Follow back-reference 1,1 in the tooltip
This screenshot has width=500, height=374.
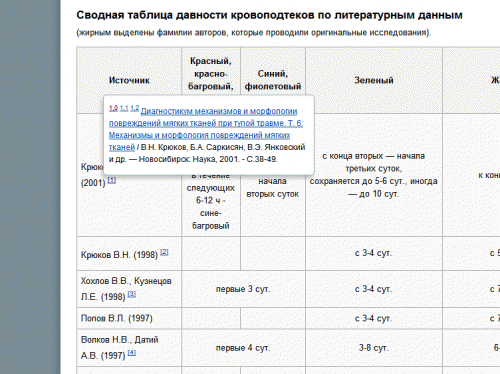(124, 108)
